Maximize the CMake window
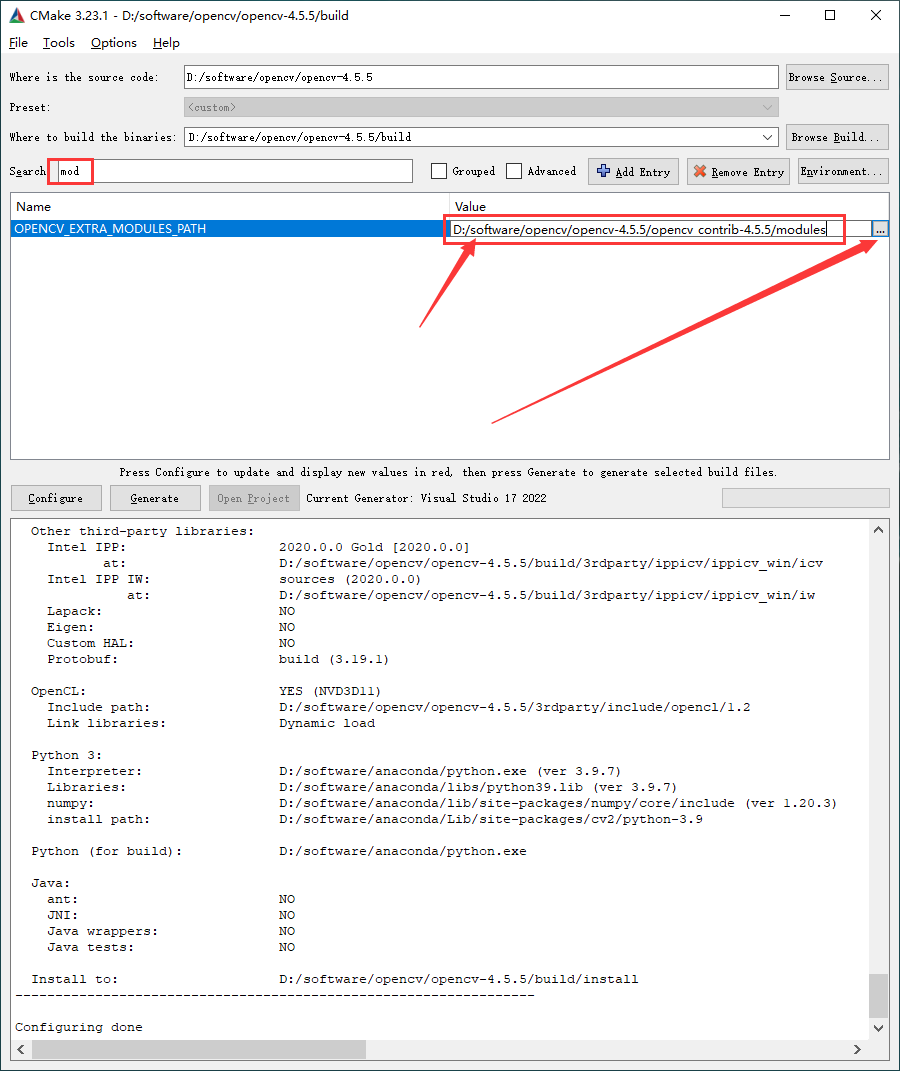 (830, 15)
